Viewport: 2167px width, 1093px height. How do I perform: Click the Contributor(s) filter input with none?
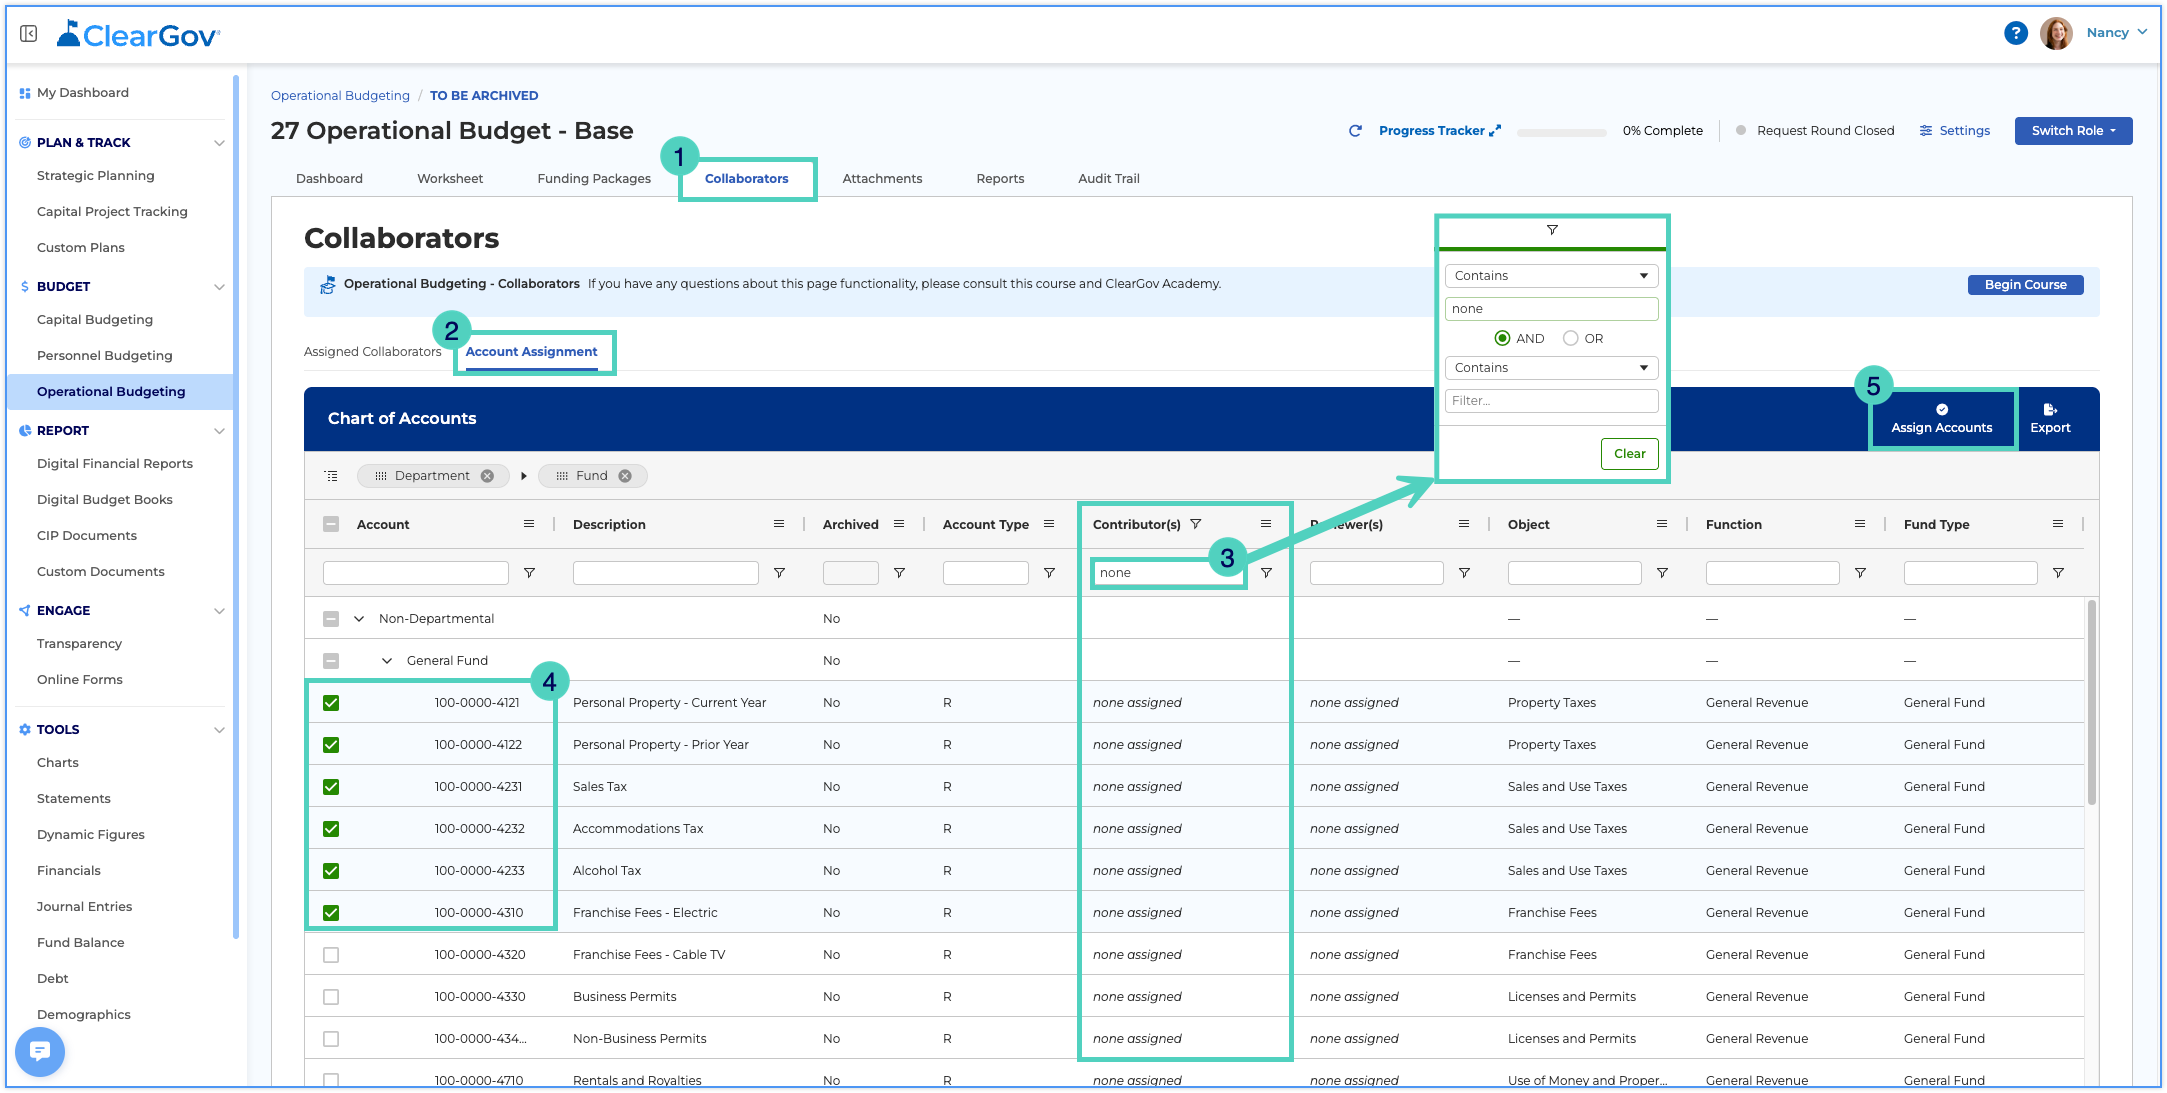(x=1167, y=573)
